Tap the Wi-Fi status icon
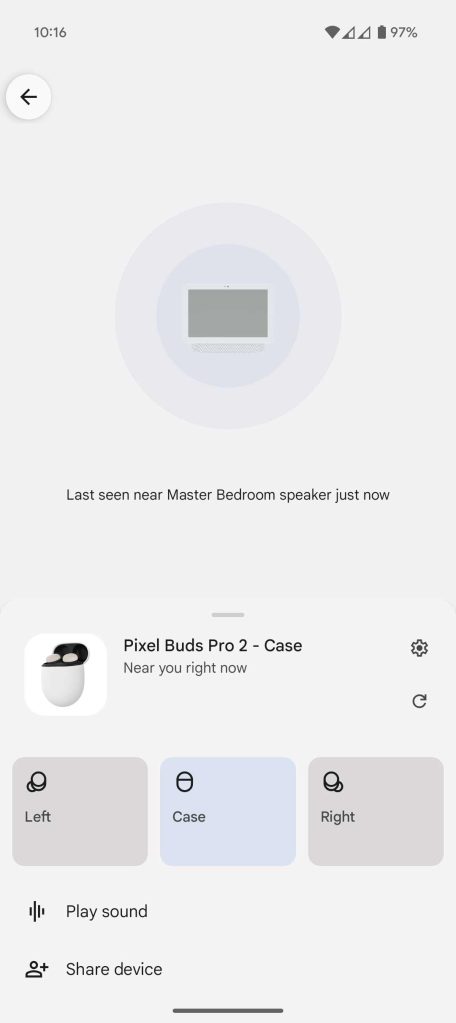This screenshot has width=456, height=1023. (332, 32)
